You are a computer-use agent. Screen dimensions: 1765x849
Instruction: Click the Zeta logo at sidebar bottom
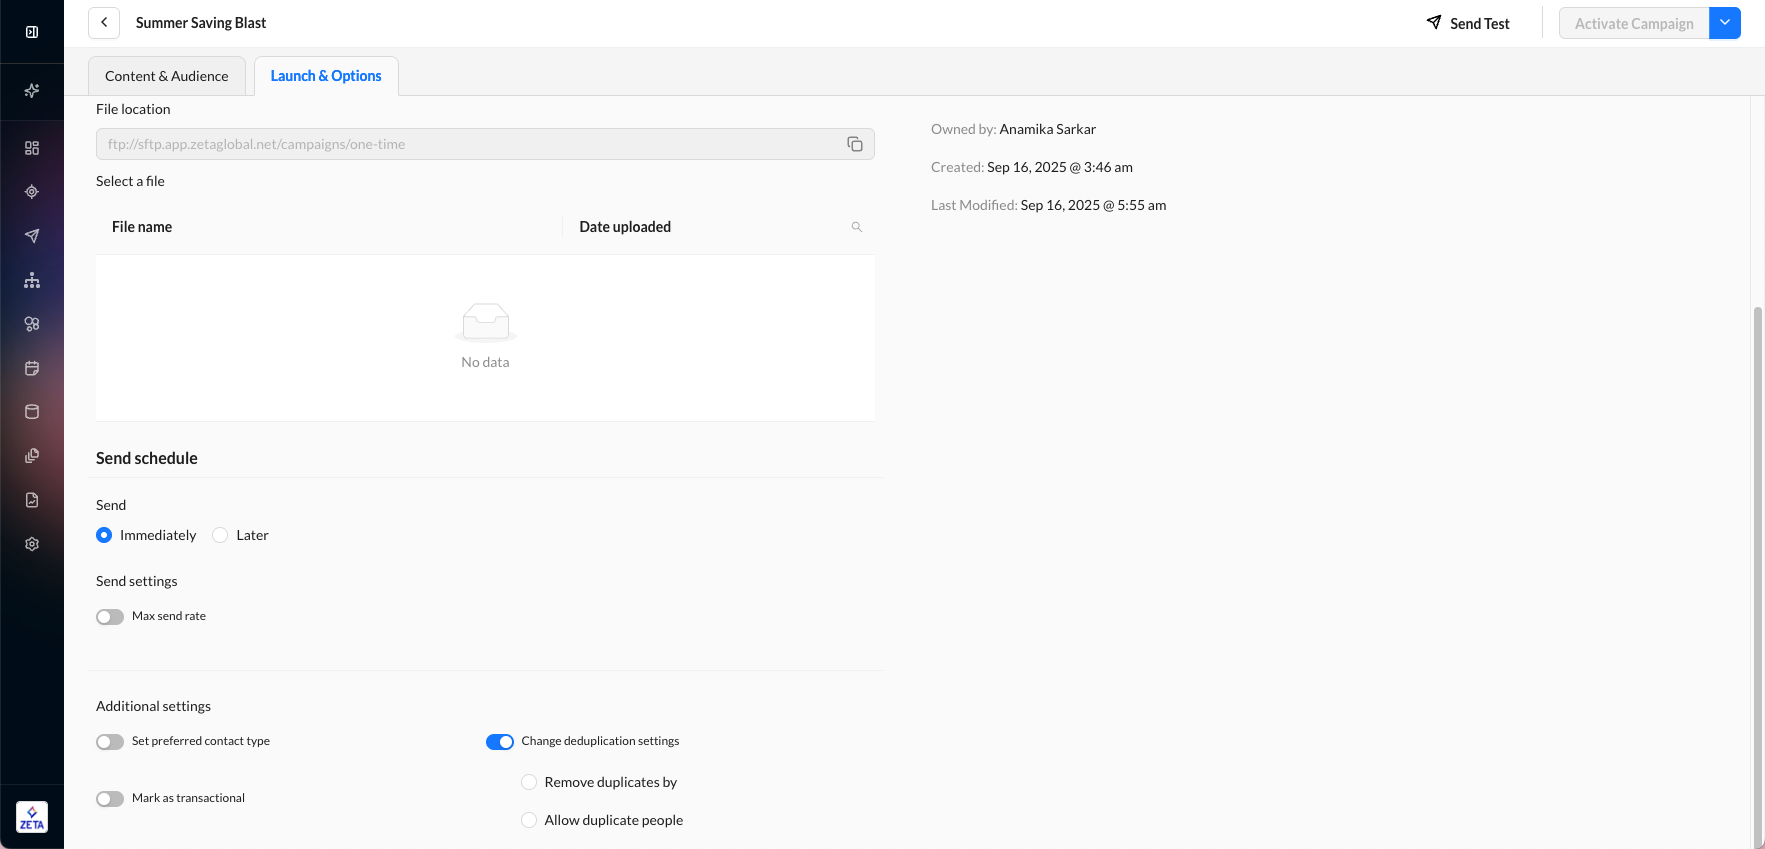(32, 817)
